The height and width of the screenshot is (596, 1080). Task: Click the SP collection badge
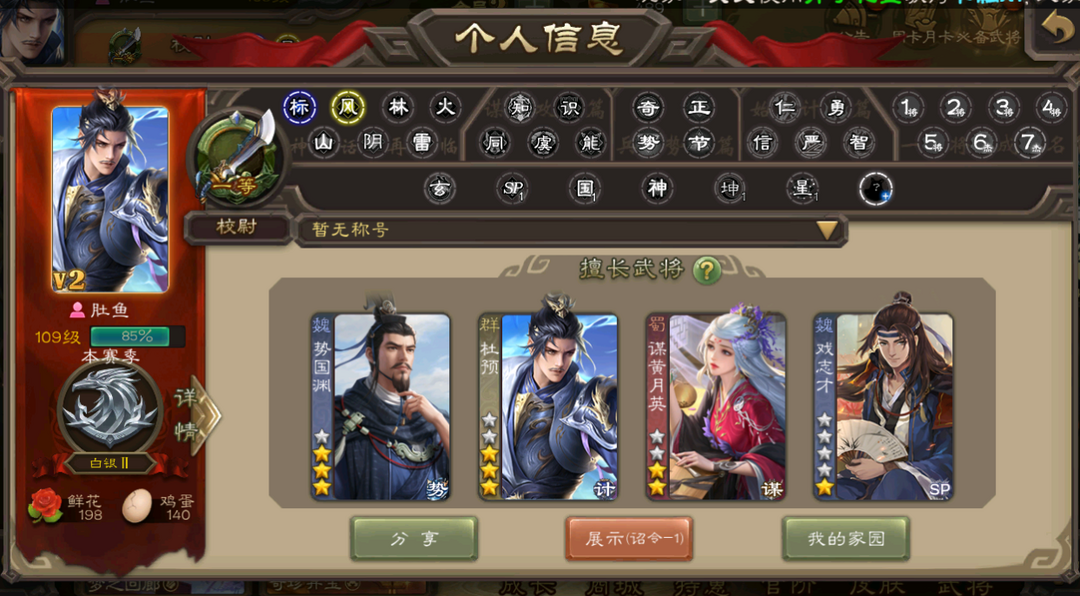(512, 187)
